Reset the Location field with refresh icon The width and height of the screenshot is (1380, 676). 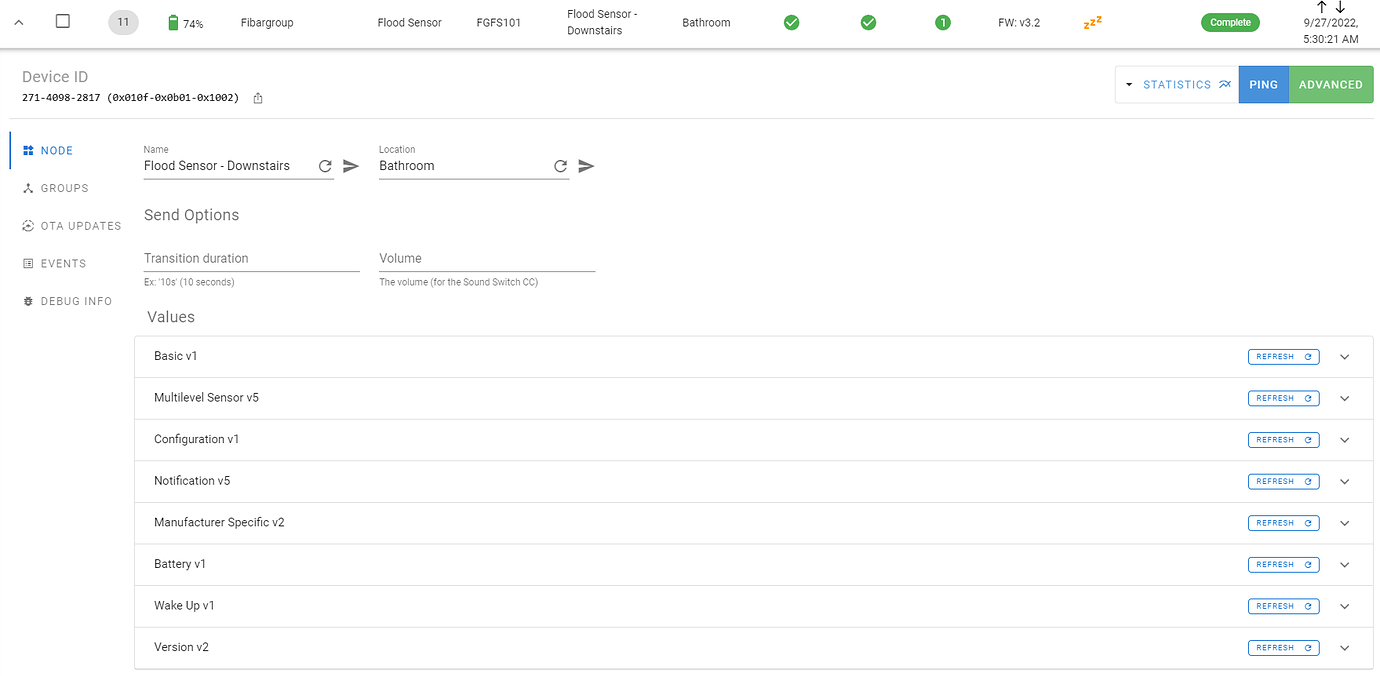[560, 166]
